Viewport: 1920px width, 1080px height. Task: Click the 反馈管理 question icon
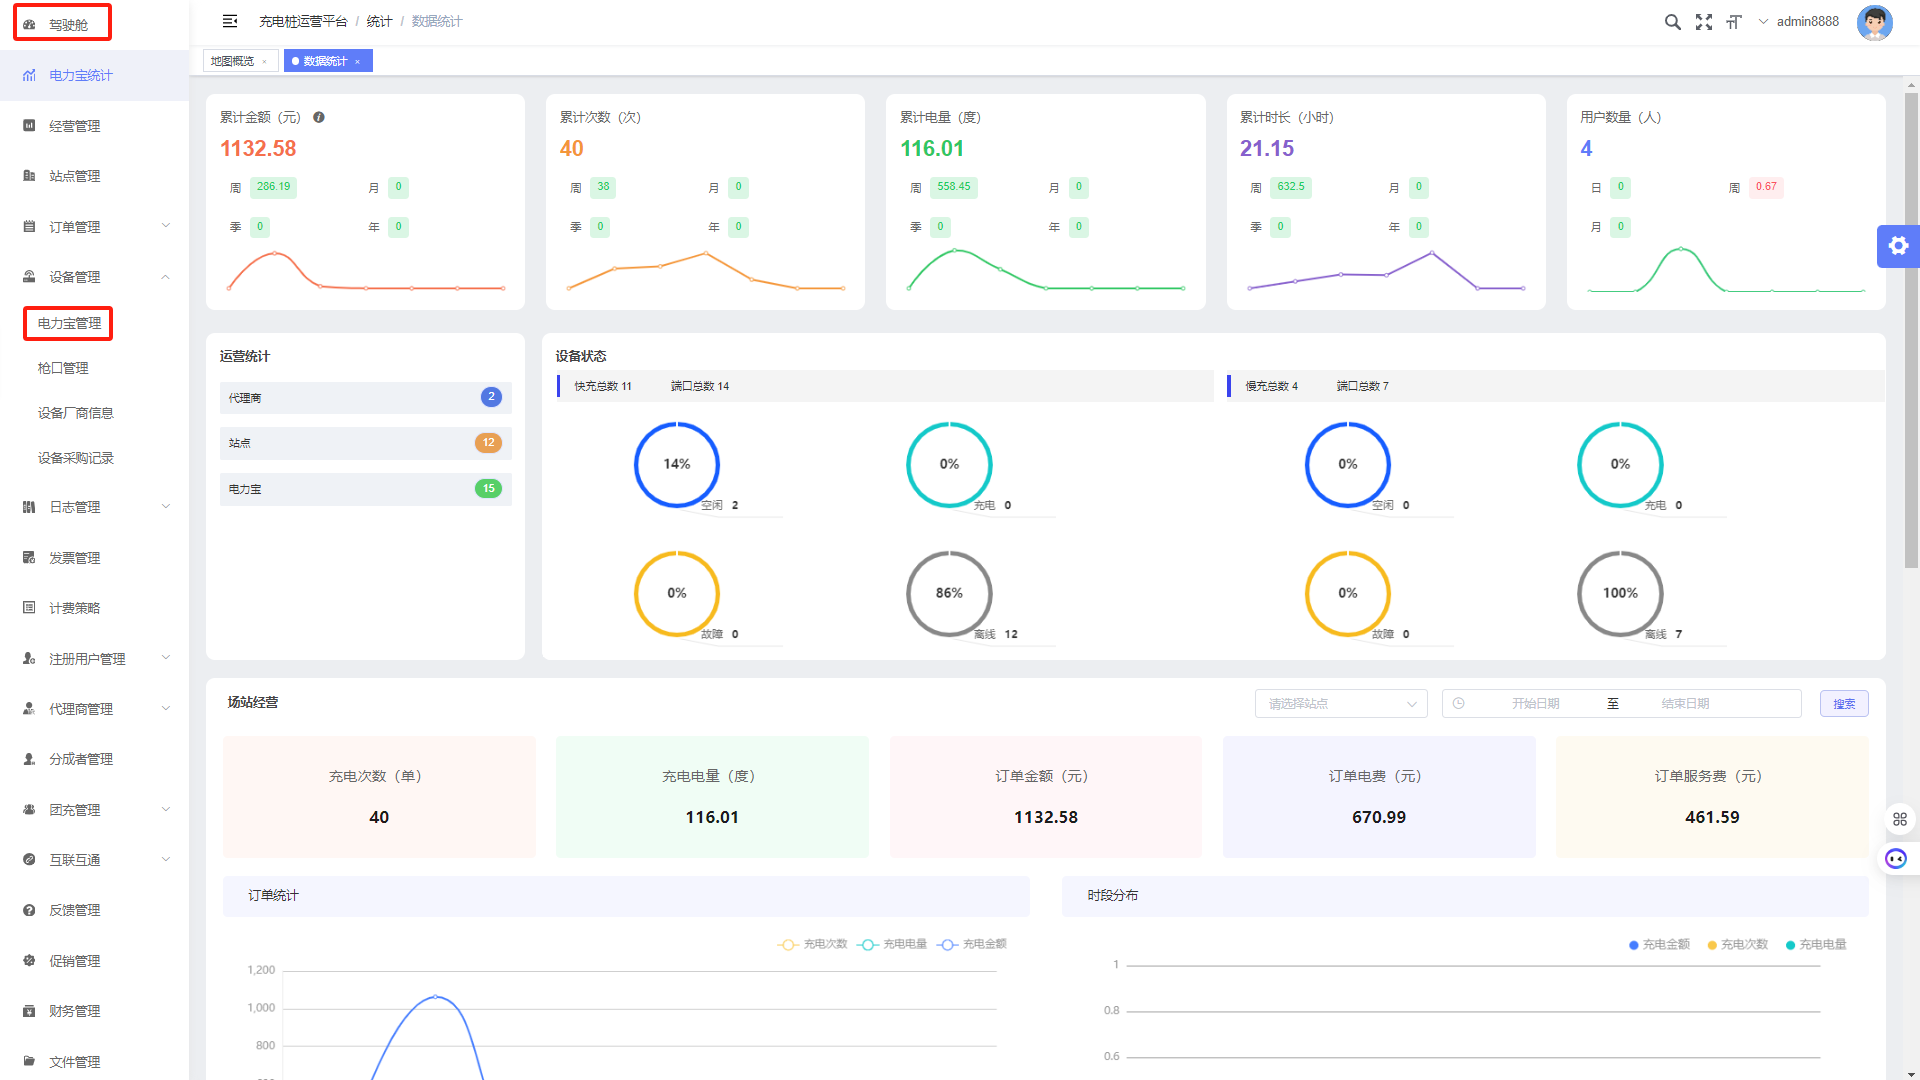[29, 910]
